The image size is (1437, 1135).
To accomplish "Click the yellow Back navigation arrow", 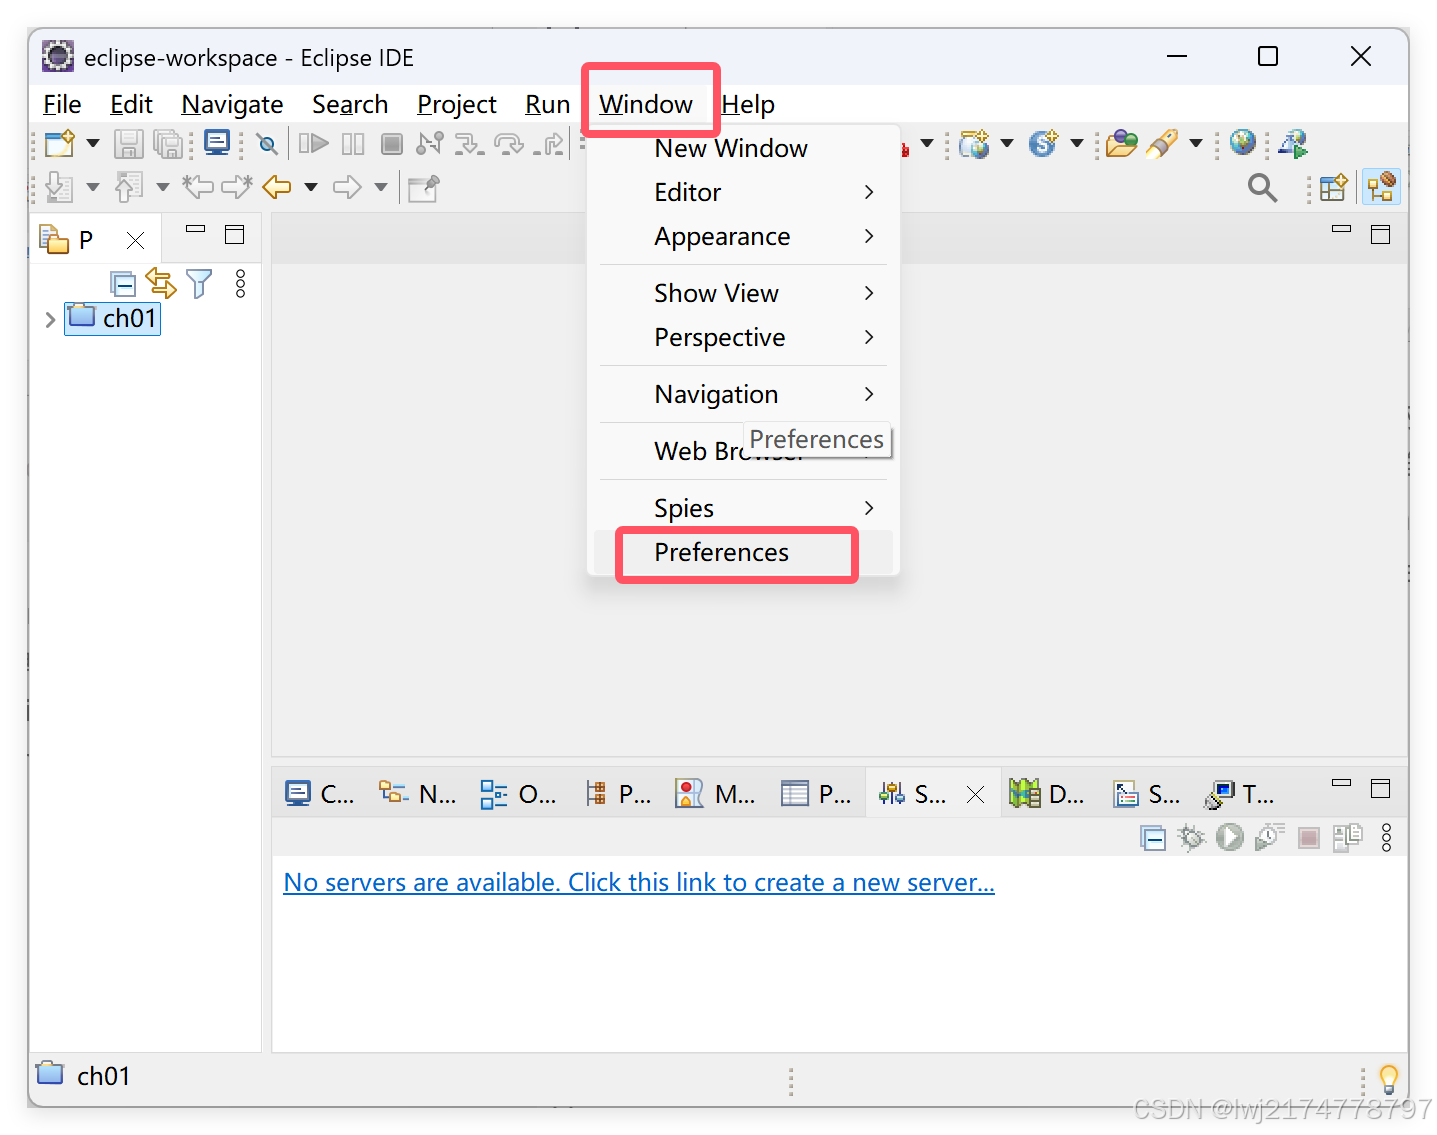I will coord(277,187).
